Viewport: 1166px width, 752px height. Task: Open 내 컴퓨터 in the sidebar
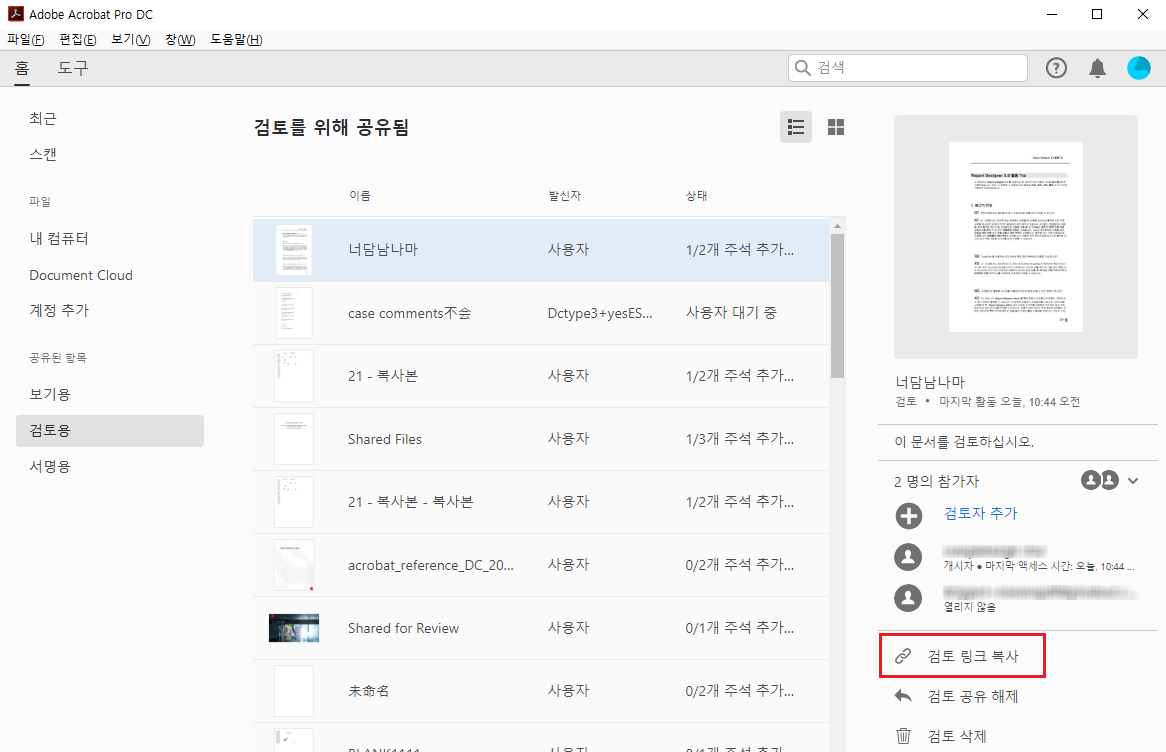point(59,239)
